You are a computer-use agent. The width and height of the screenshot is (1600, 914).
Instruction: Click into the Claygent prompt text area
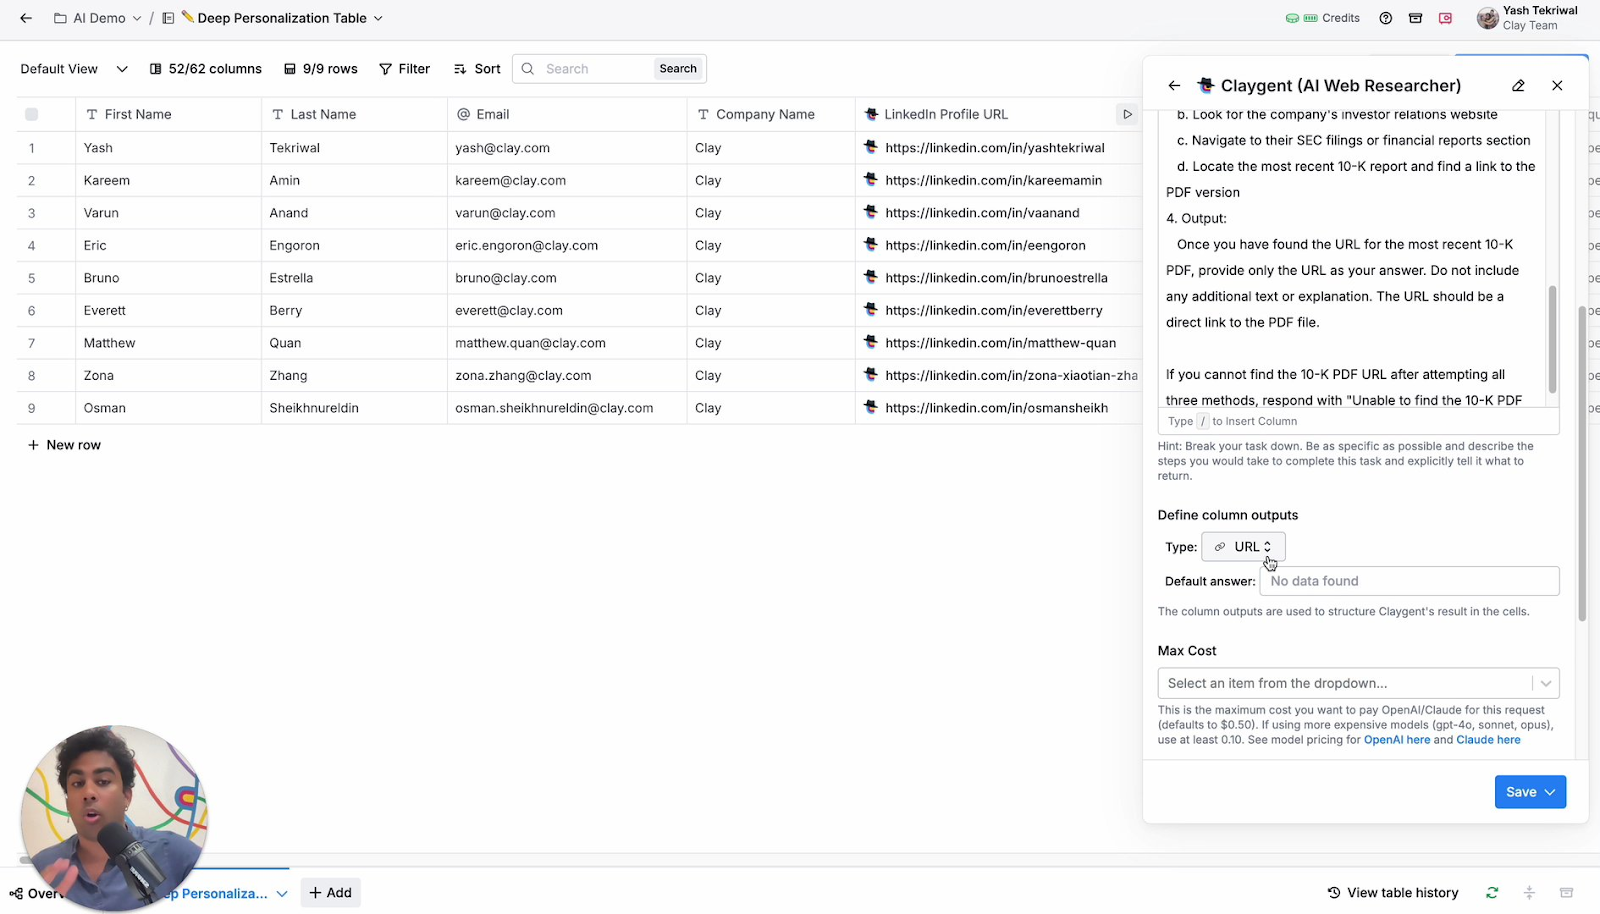(1352, 258)
